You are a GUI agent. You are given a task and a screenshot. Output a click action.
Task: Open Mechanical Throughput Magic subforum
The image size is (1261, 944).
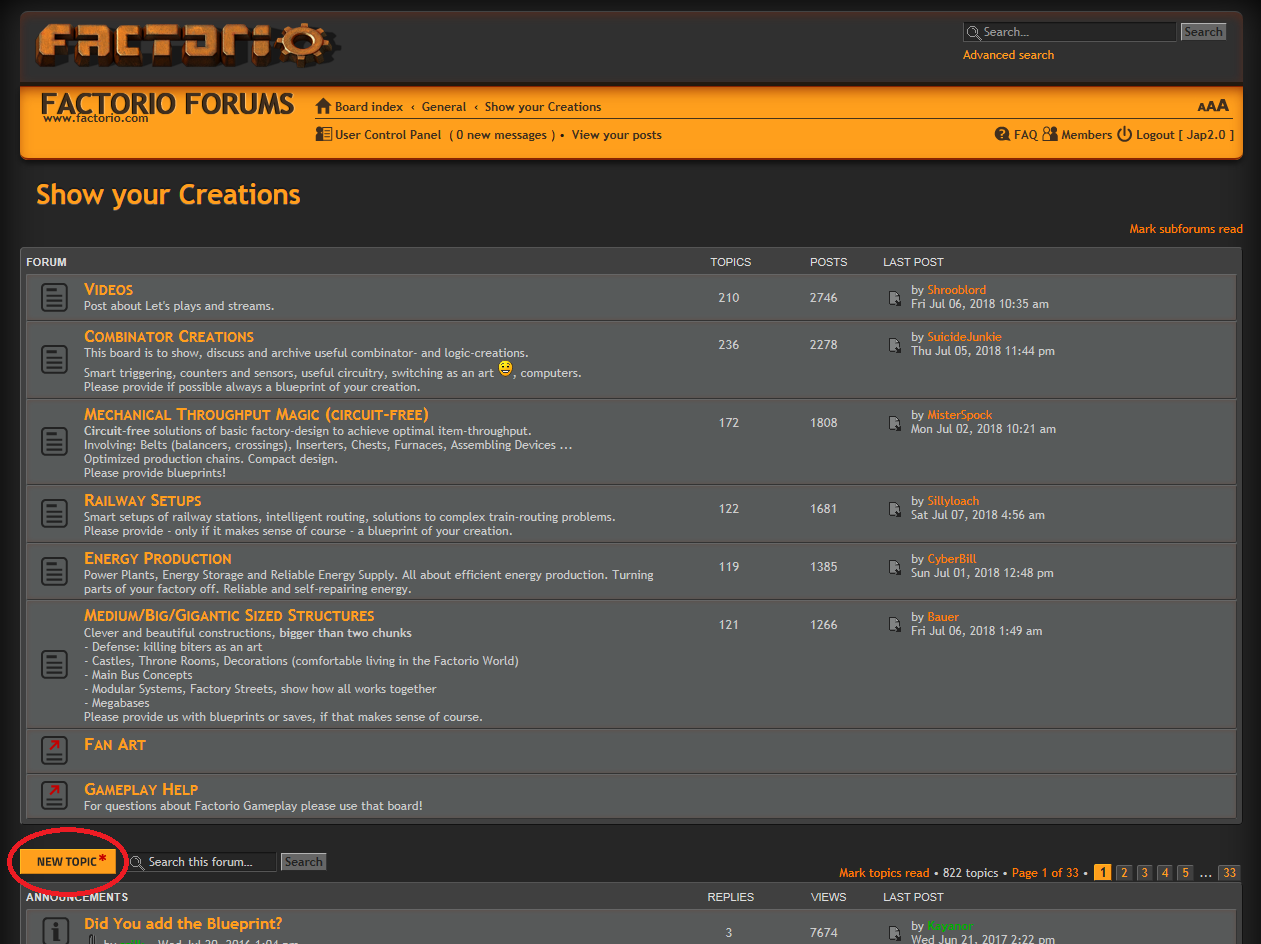tap(256, 414)
